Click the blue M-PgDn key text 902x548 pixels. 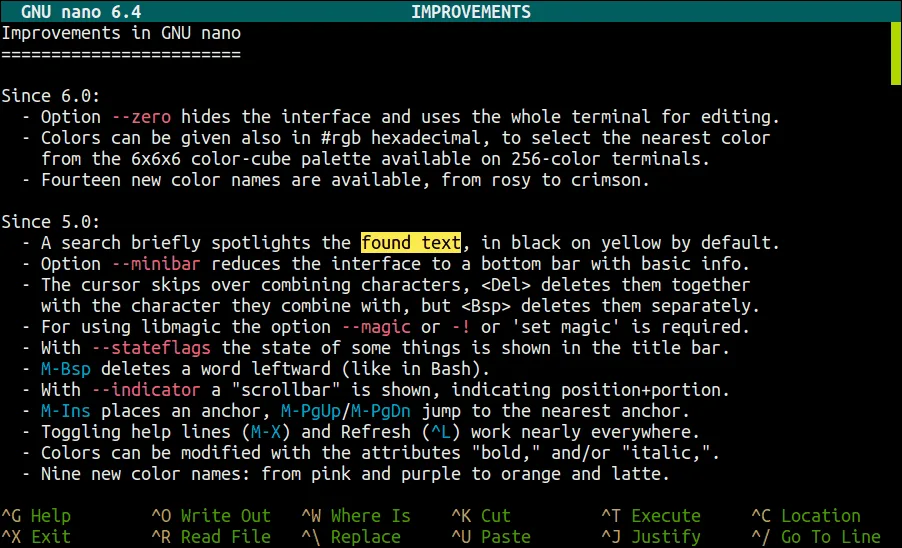[381, 411]
